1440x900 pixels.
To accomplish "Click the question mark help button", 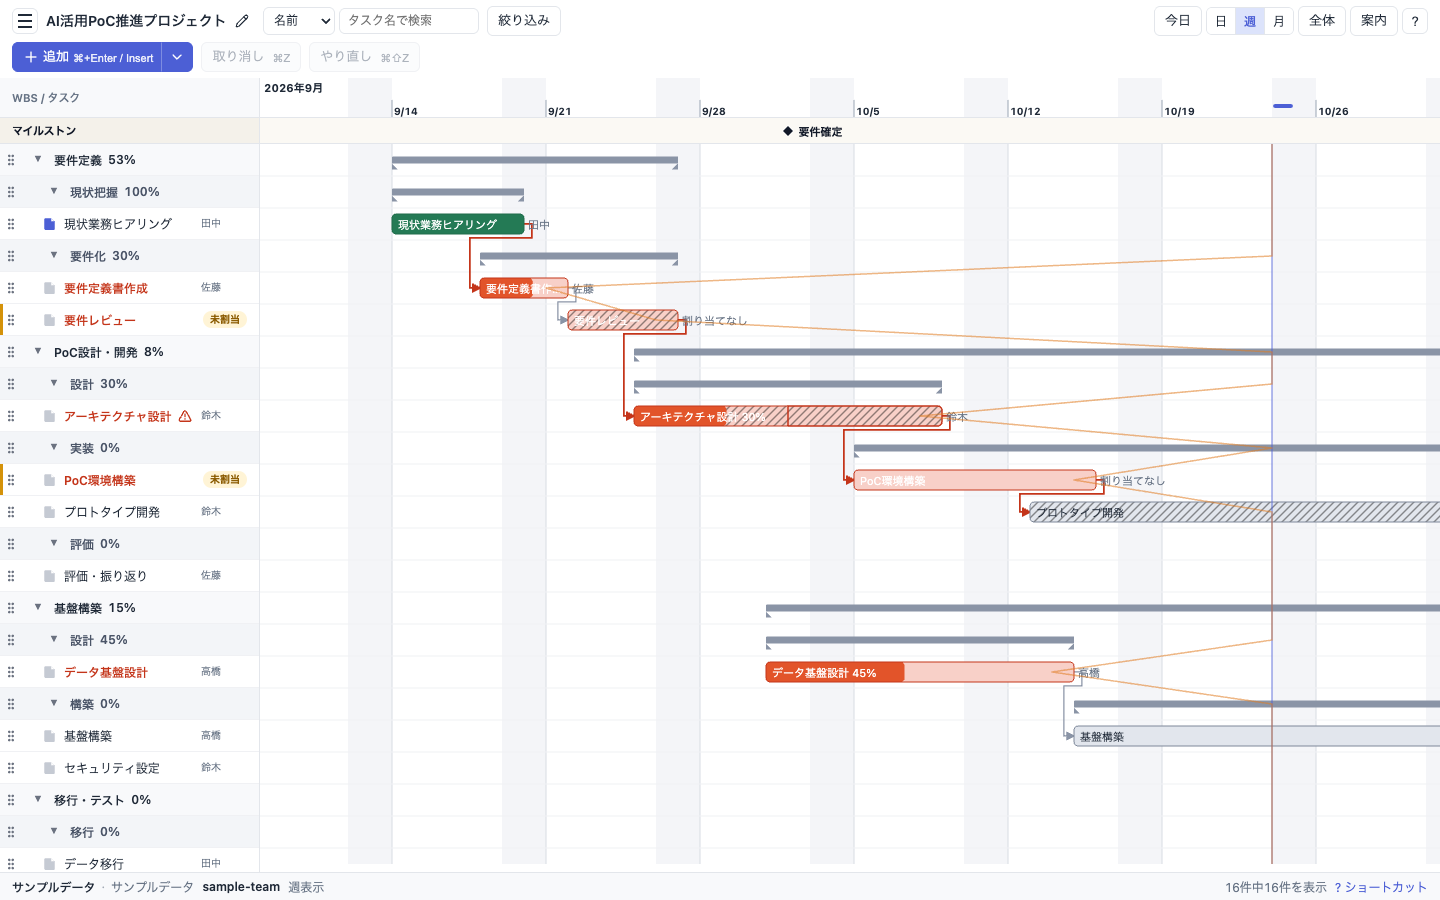I will [1415, 21].
